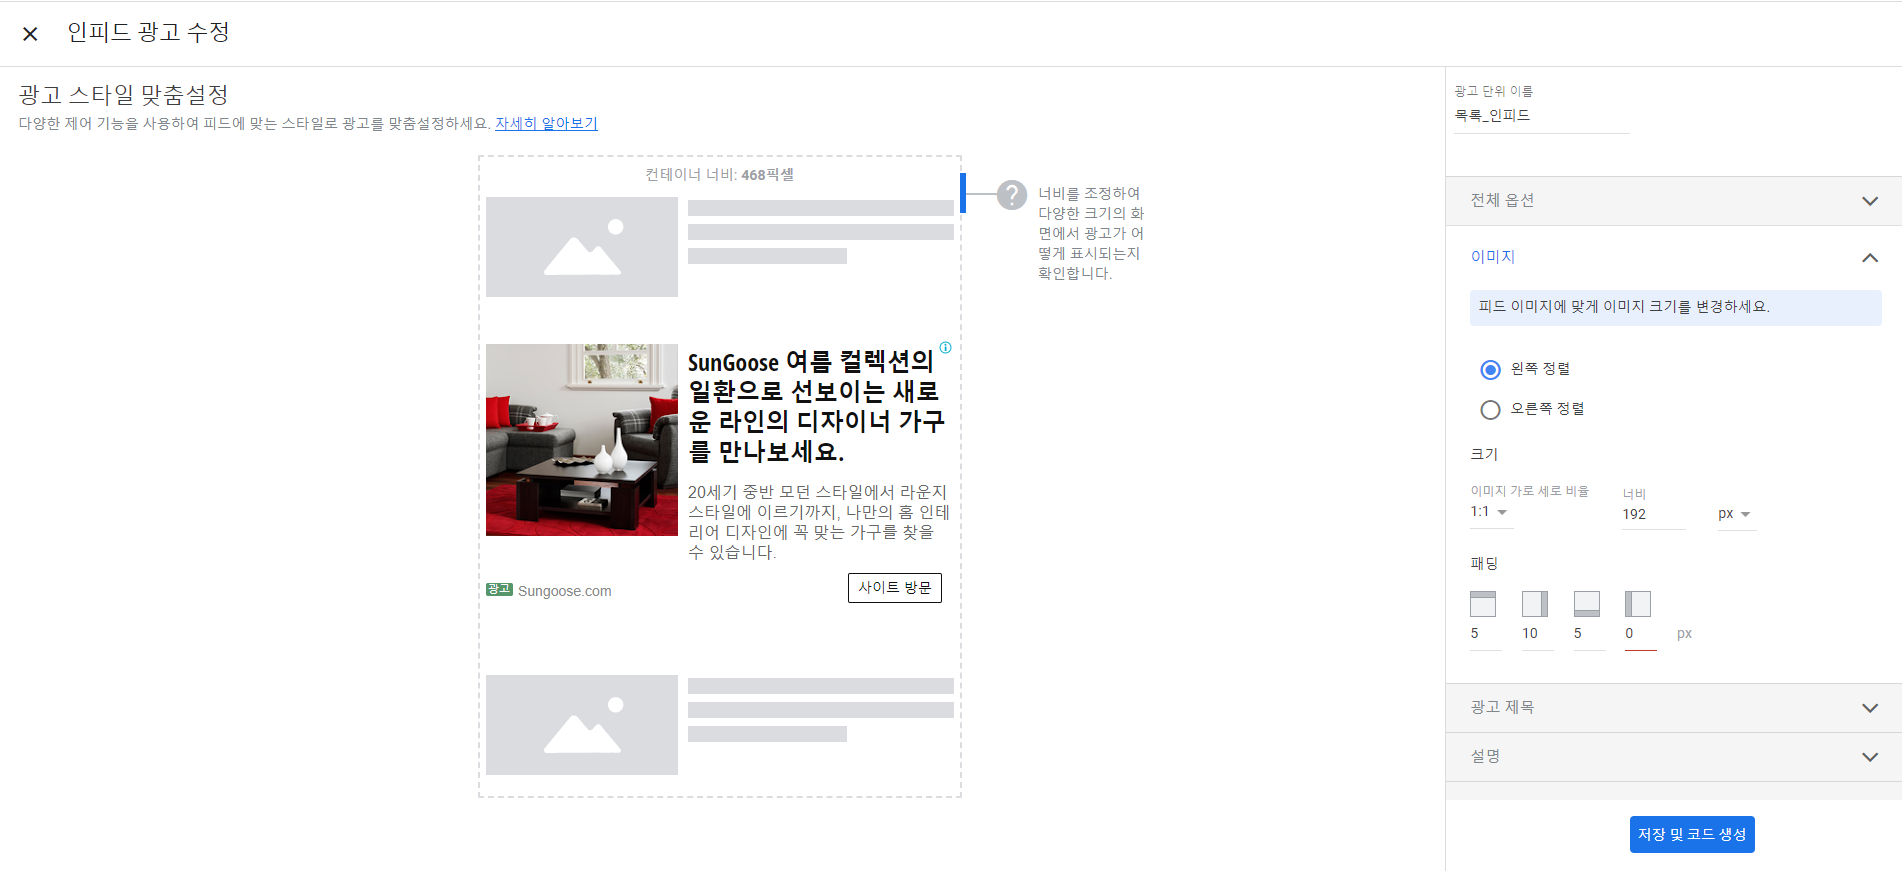The width and height of the screenshot is (1902, 871).
Task: Edit the bottom padding value 5
Action: [1590, 634]
